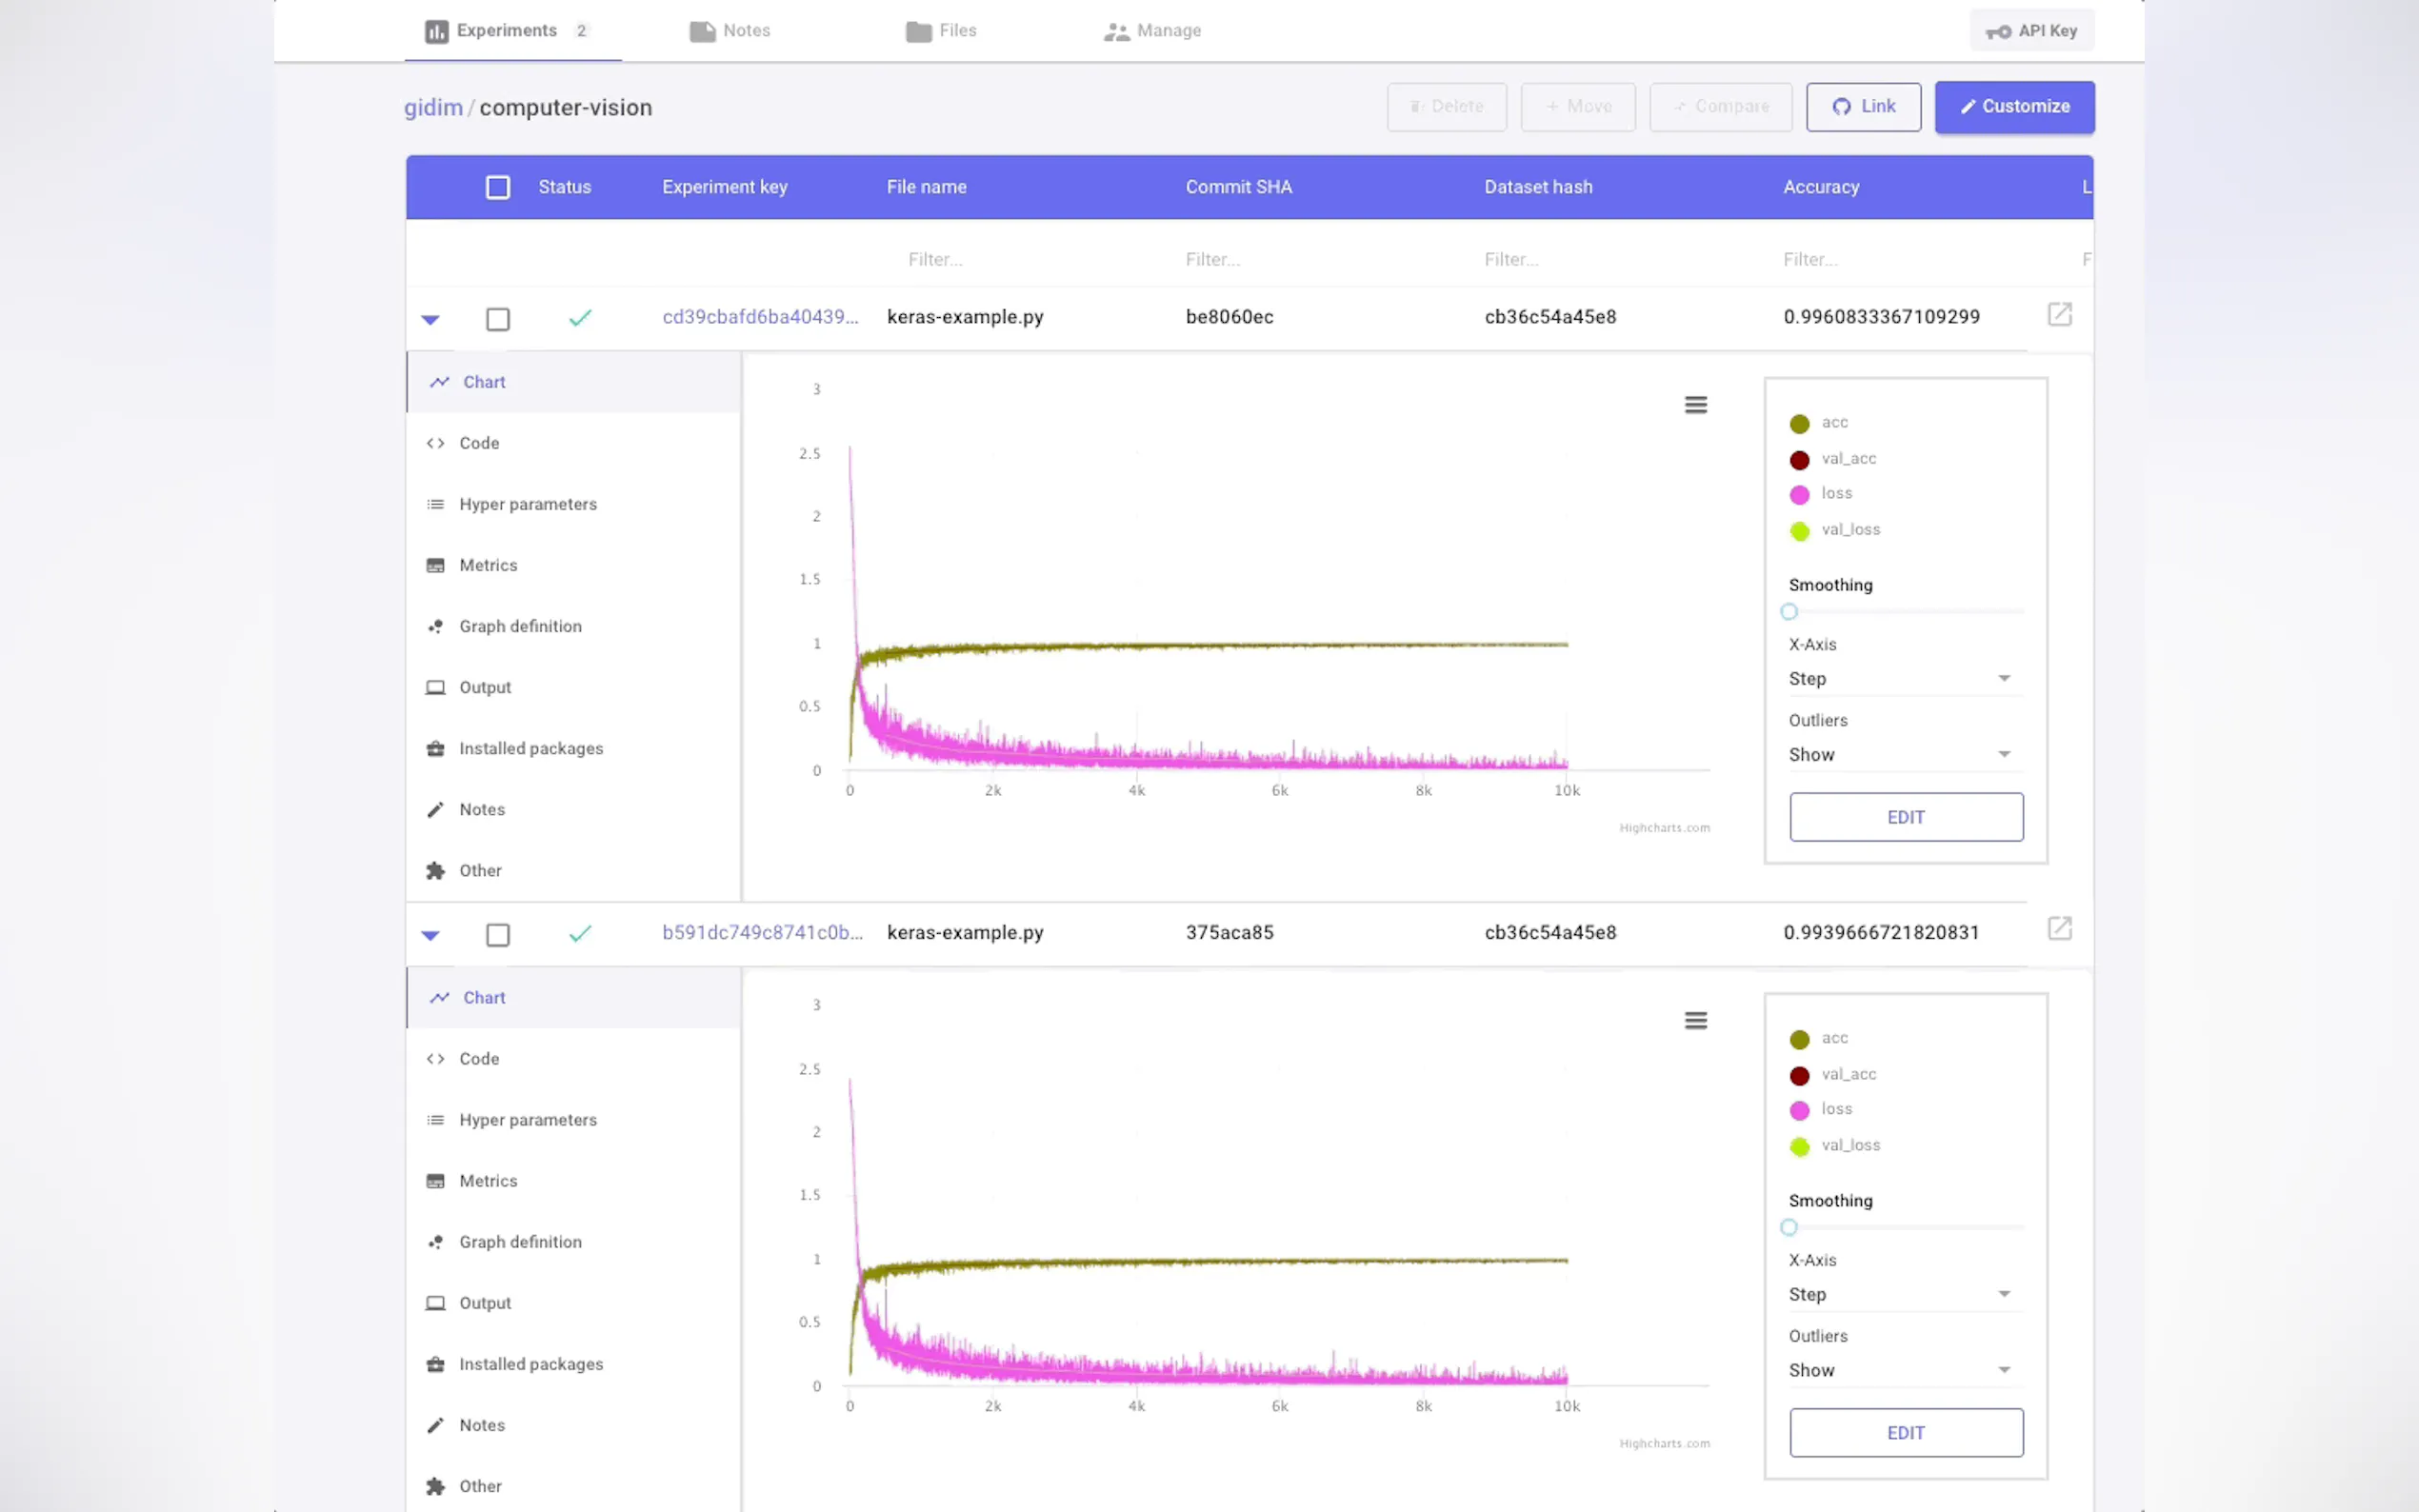
Task: Show Installed packages for first experiment
Action: [x=530, y=748]
